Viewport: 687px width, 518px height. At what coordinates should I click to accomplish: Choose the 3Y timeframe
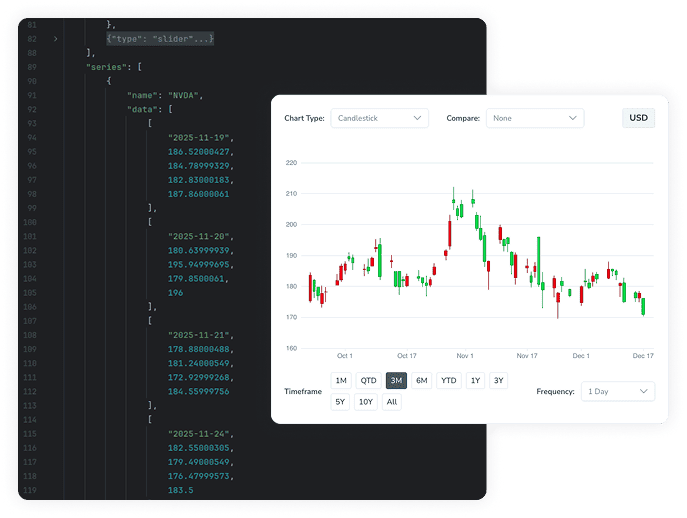click(x=499, y=380)
